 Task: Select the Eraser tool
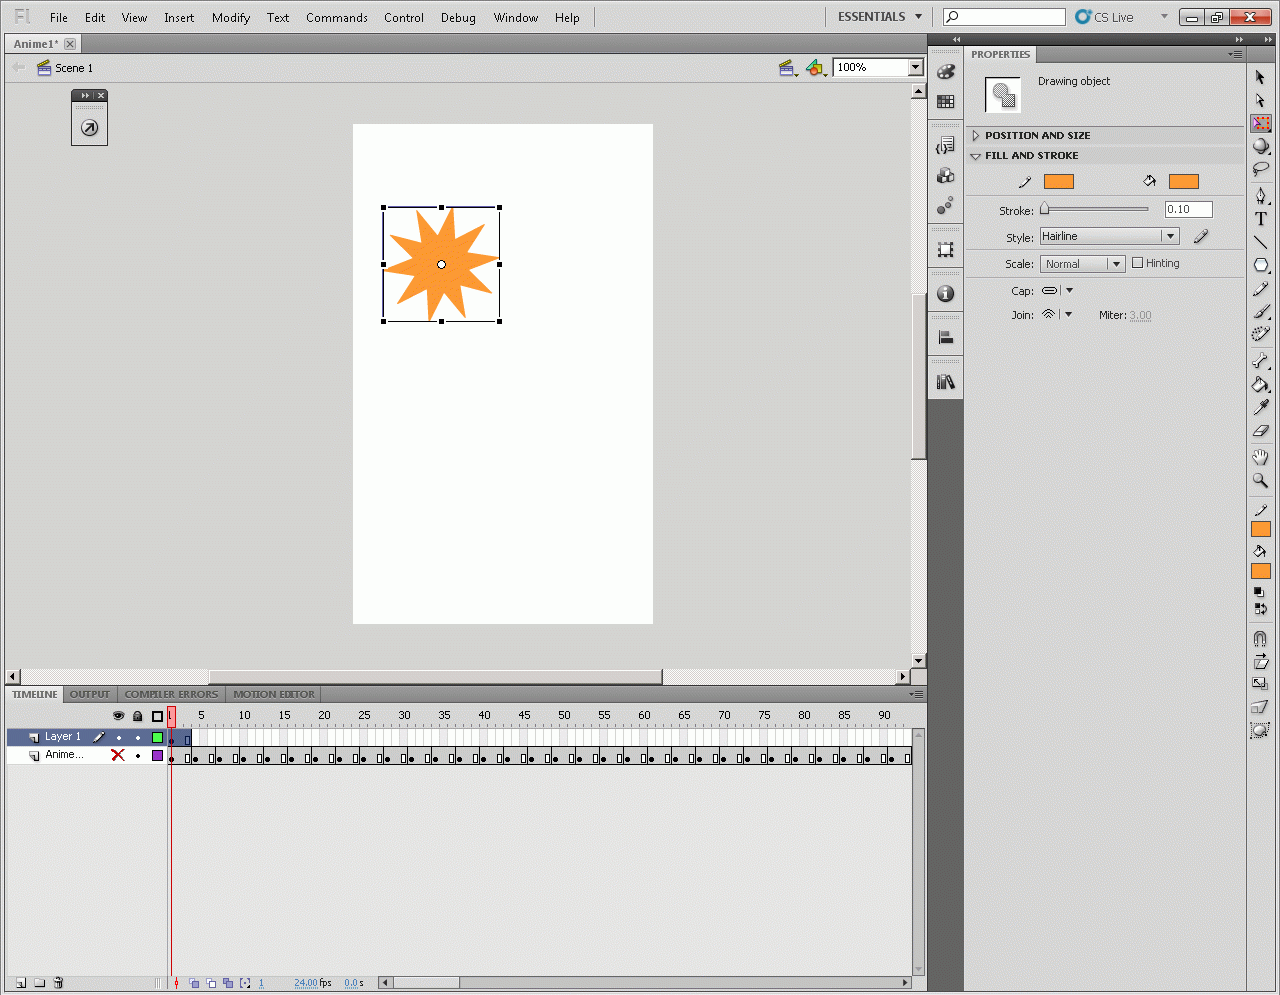(x=1260, y=431)
